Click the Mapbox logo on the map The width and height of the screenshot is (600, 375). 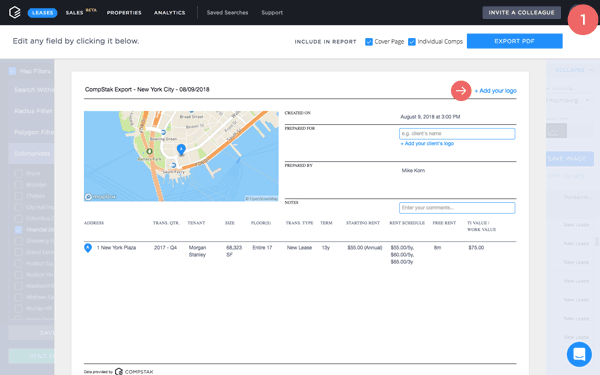[x=101, y=197]
